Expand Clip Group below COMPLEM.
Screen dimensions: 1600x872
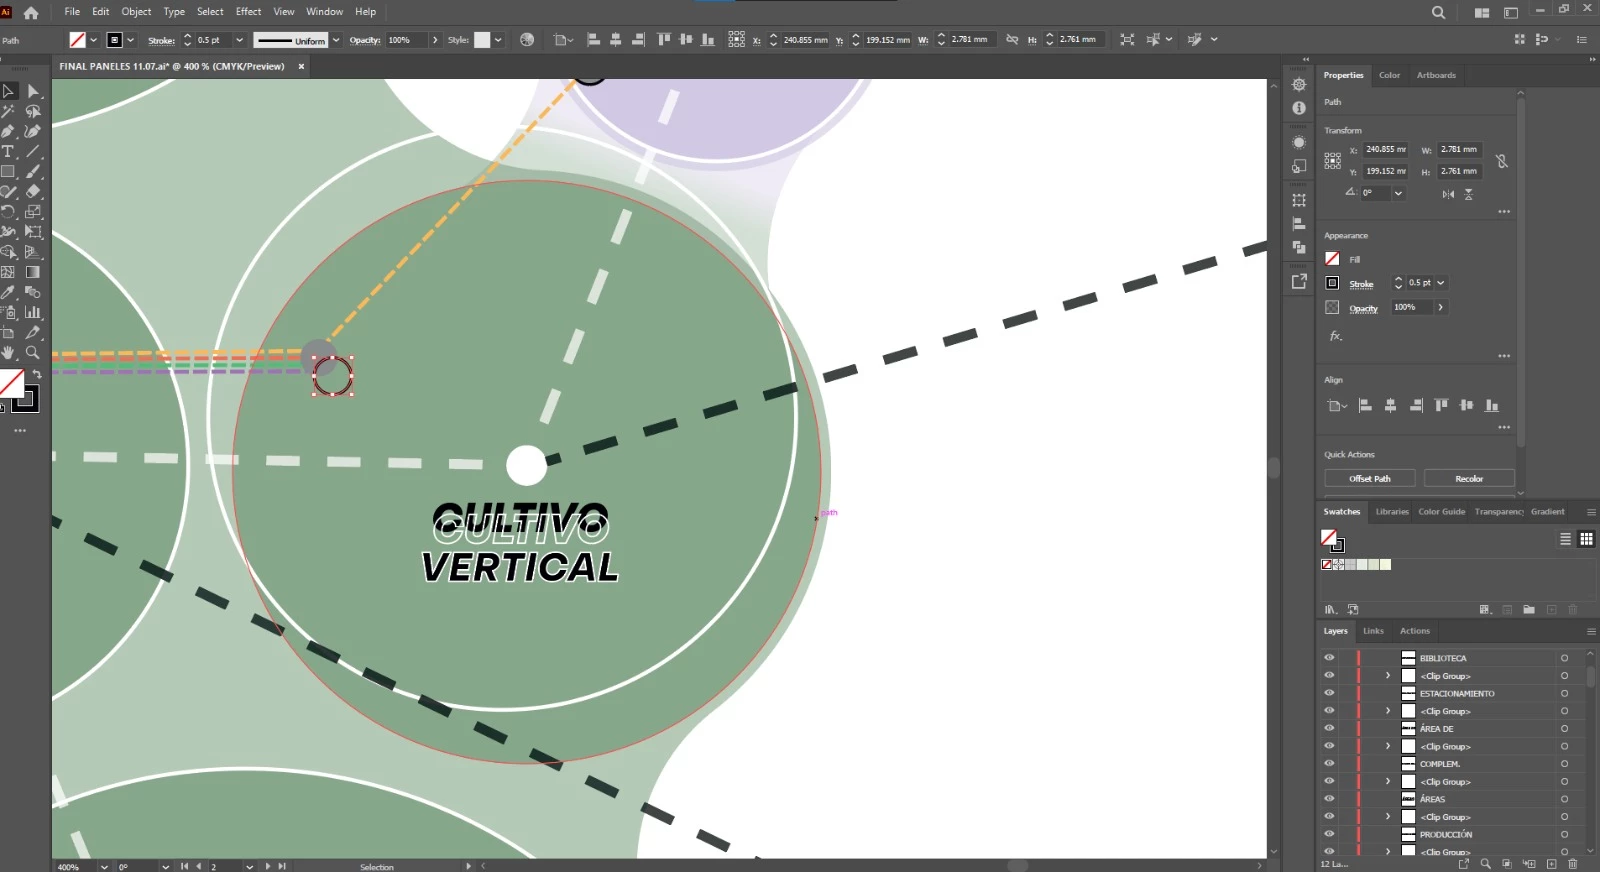(1388, 781)
